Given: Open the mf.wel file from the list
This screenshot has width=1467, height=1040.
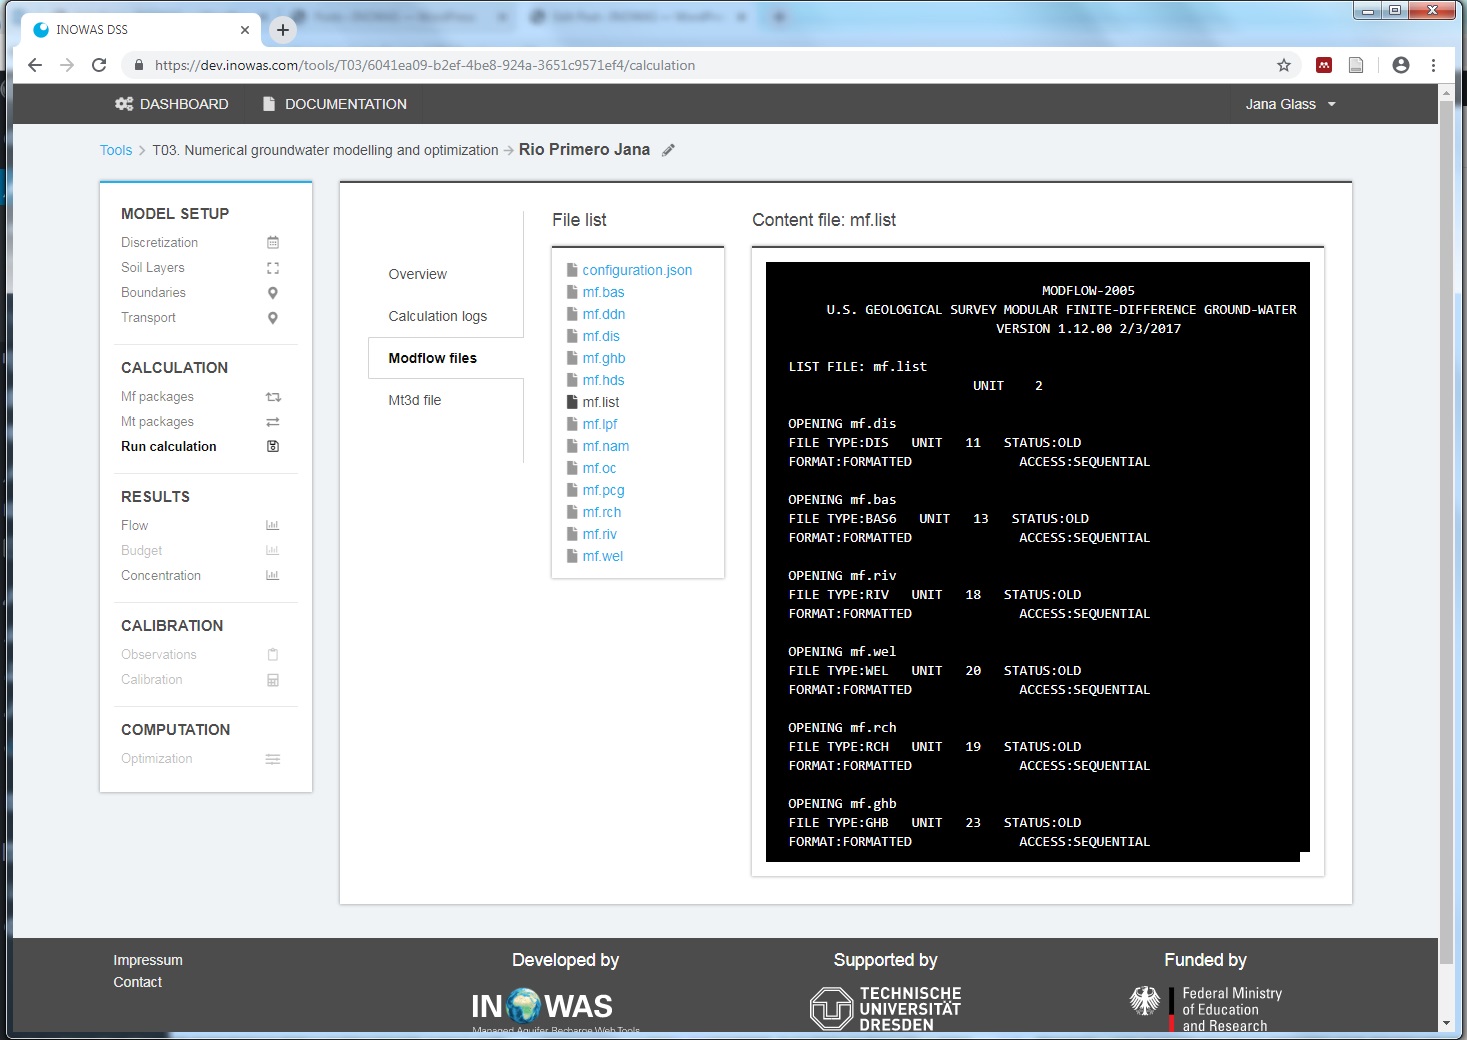Looking at the screenshot, I should [602, 556].
